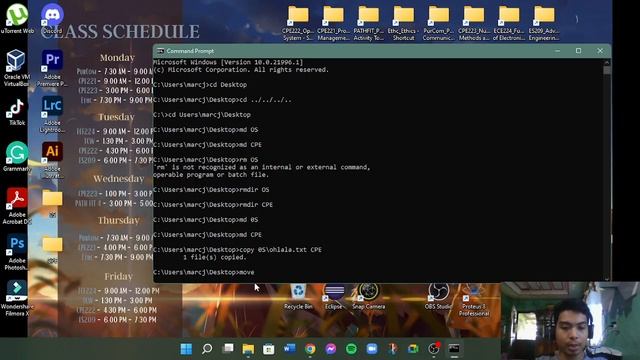
Task: Click the 'Microsoft Windows [Version' header line
Action: [x=228, y=62]
